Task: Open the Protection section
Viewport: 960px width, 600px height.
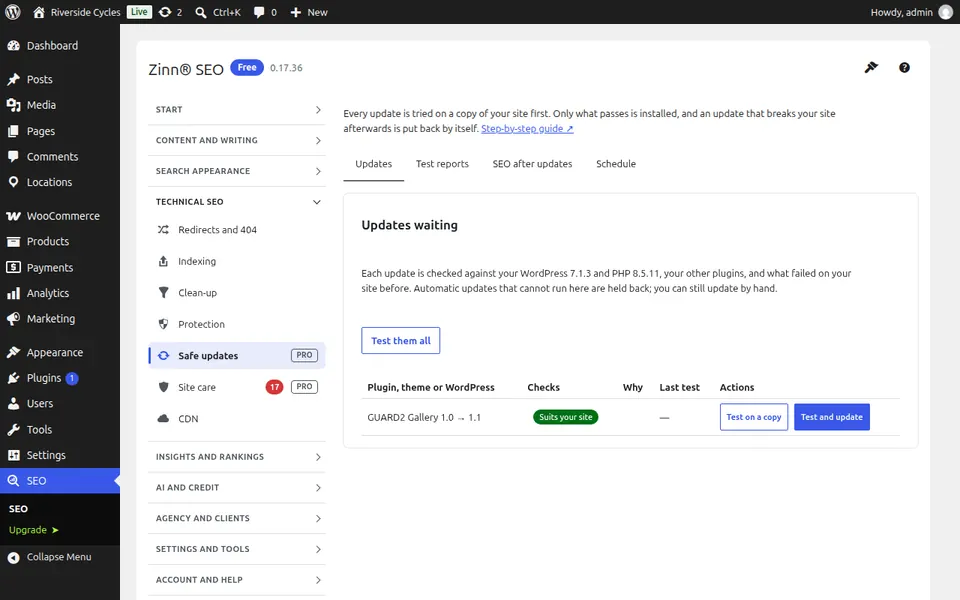Action: pos(237,324)
